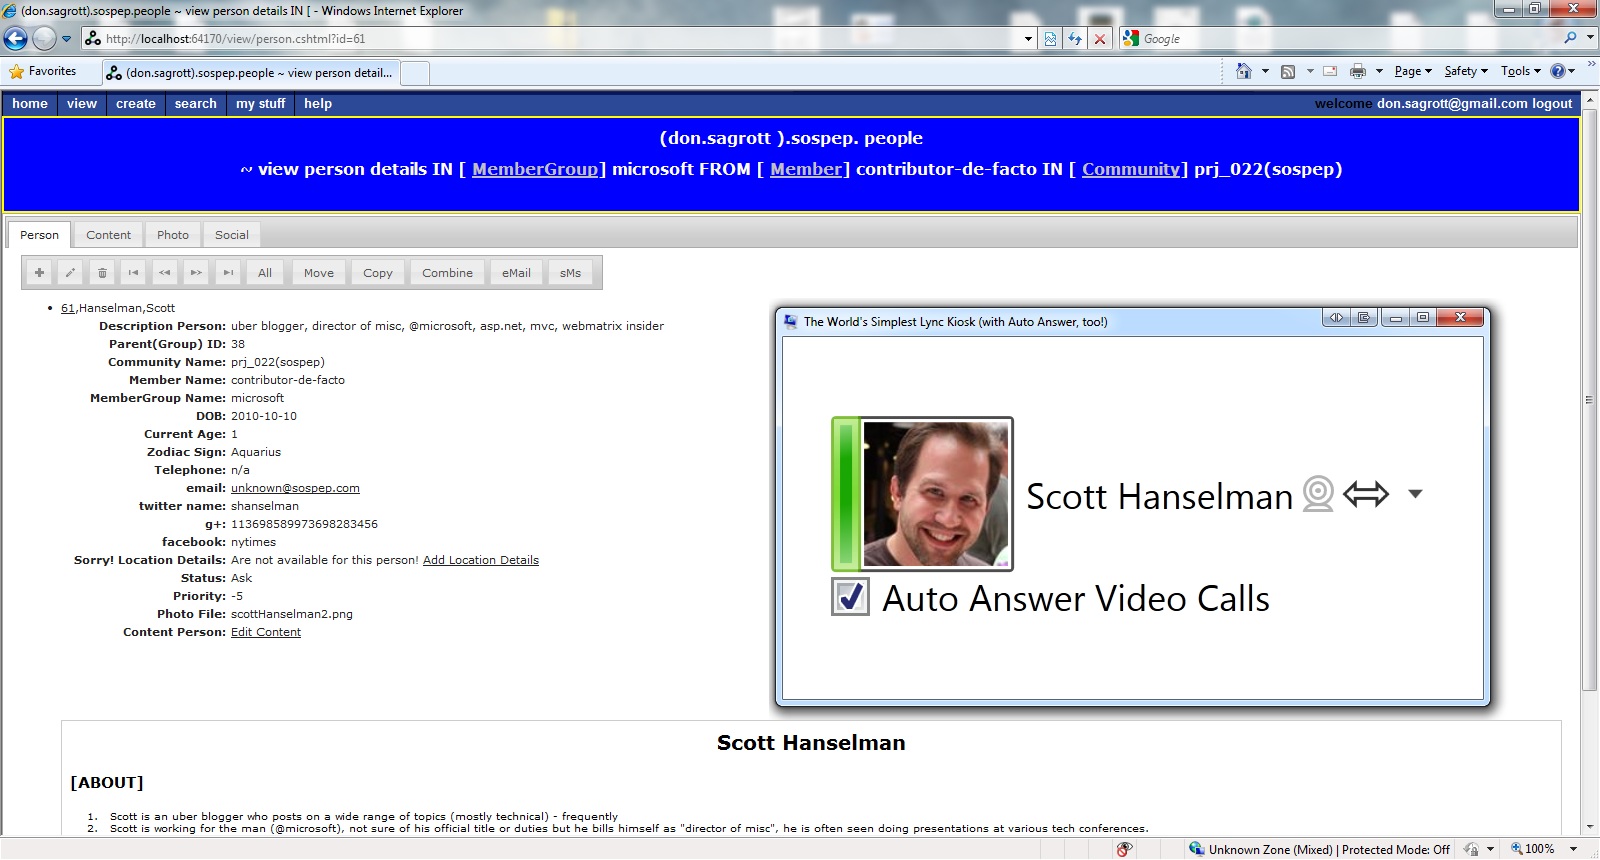Open the Page menu dropdown
Image resolution: width=1600 pixels, height=860 pixels.
click(1413, 71)
